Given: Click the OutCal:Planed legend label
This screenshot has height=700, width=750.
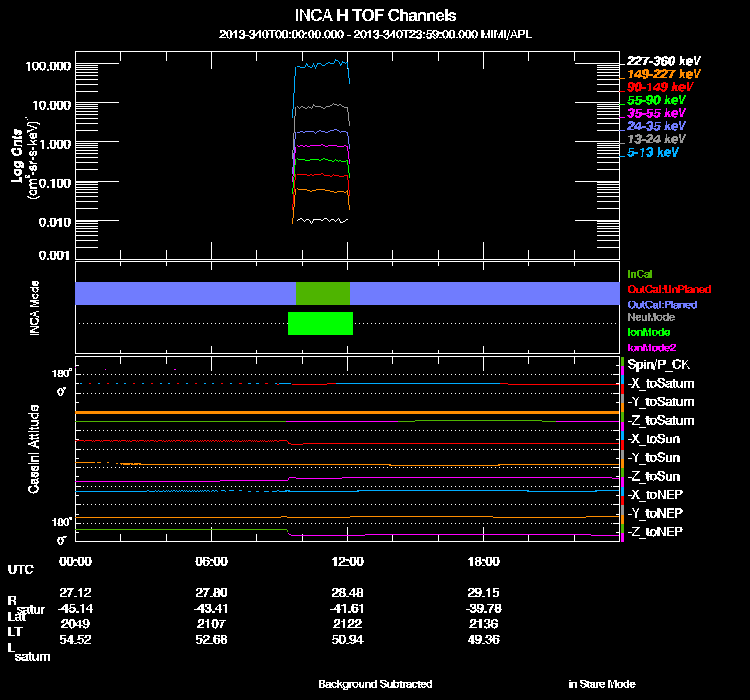Looking at the screenshot, I should tap(661, 304).
